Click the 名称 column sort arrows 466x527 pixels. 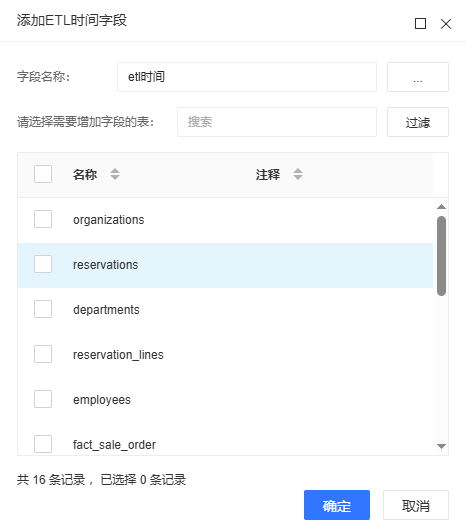coord(115,174)
